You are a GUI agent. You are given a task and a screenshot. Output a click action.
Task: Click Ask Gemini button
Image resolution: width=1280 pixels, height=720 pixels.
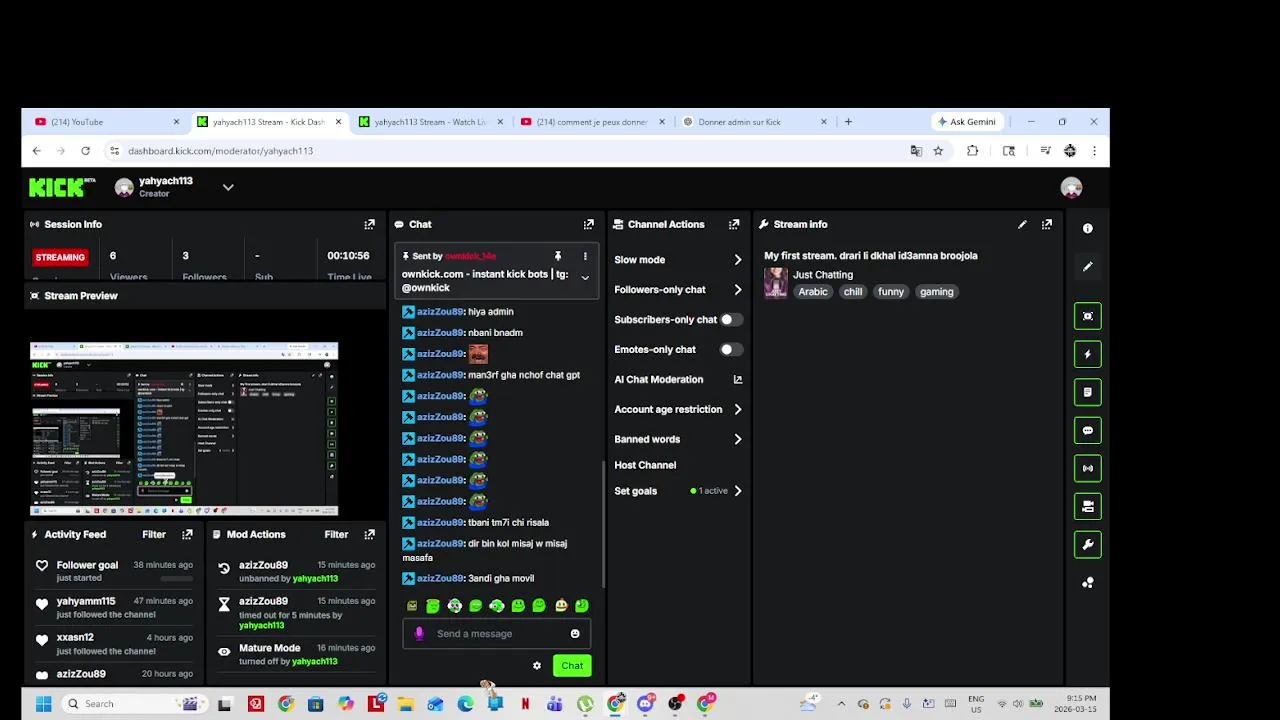click(x=966, y=122)
